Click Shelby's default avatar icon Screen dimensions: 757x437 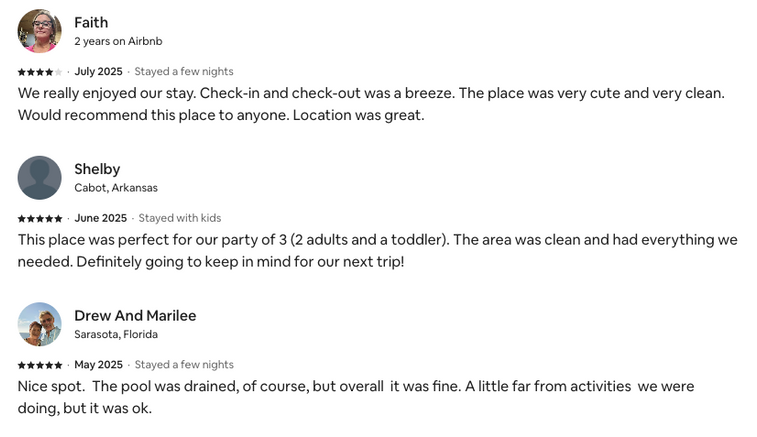(x=40, y=178)
